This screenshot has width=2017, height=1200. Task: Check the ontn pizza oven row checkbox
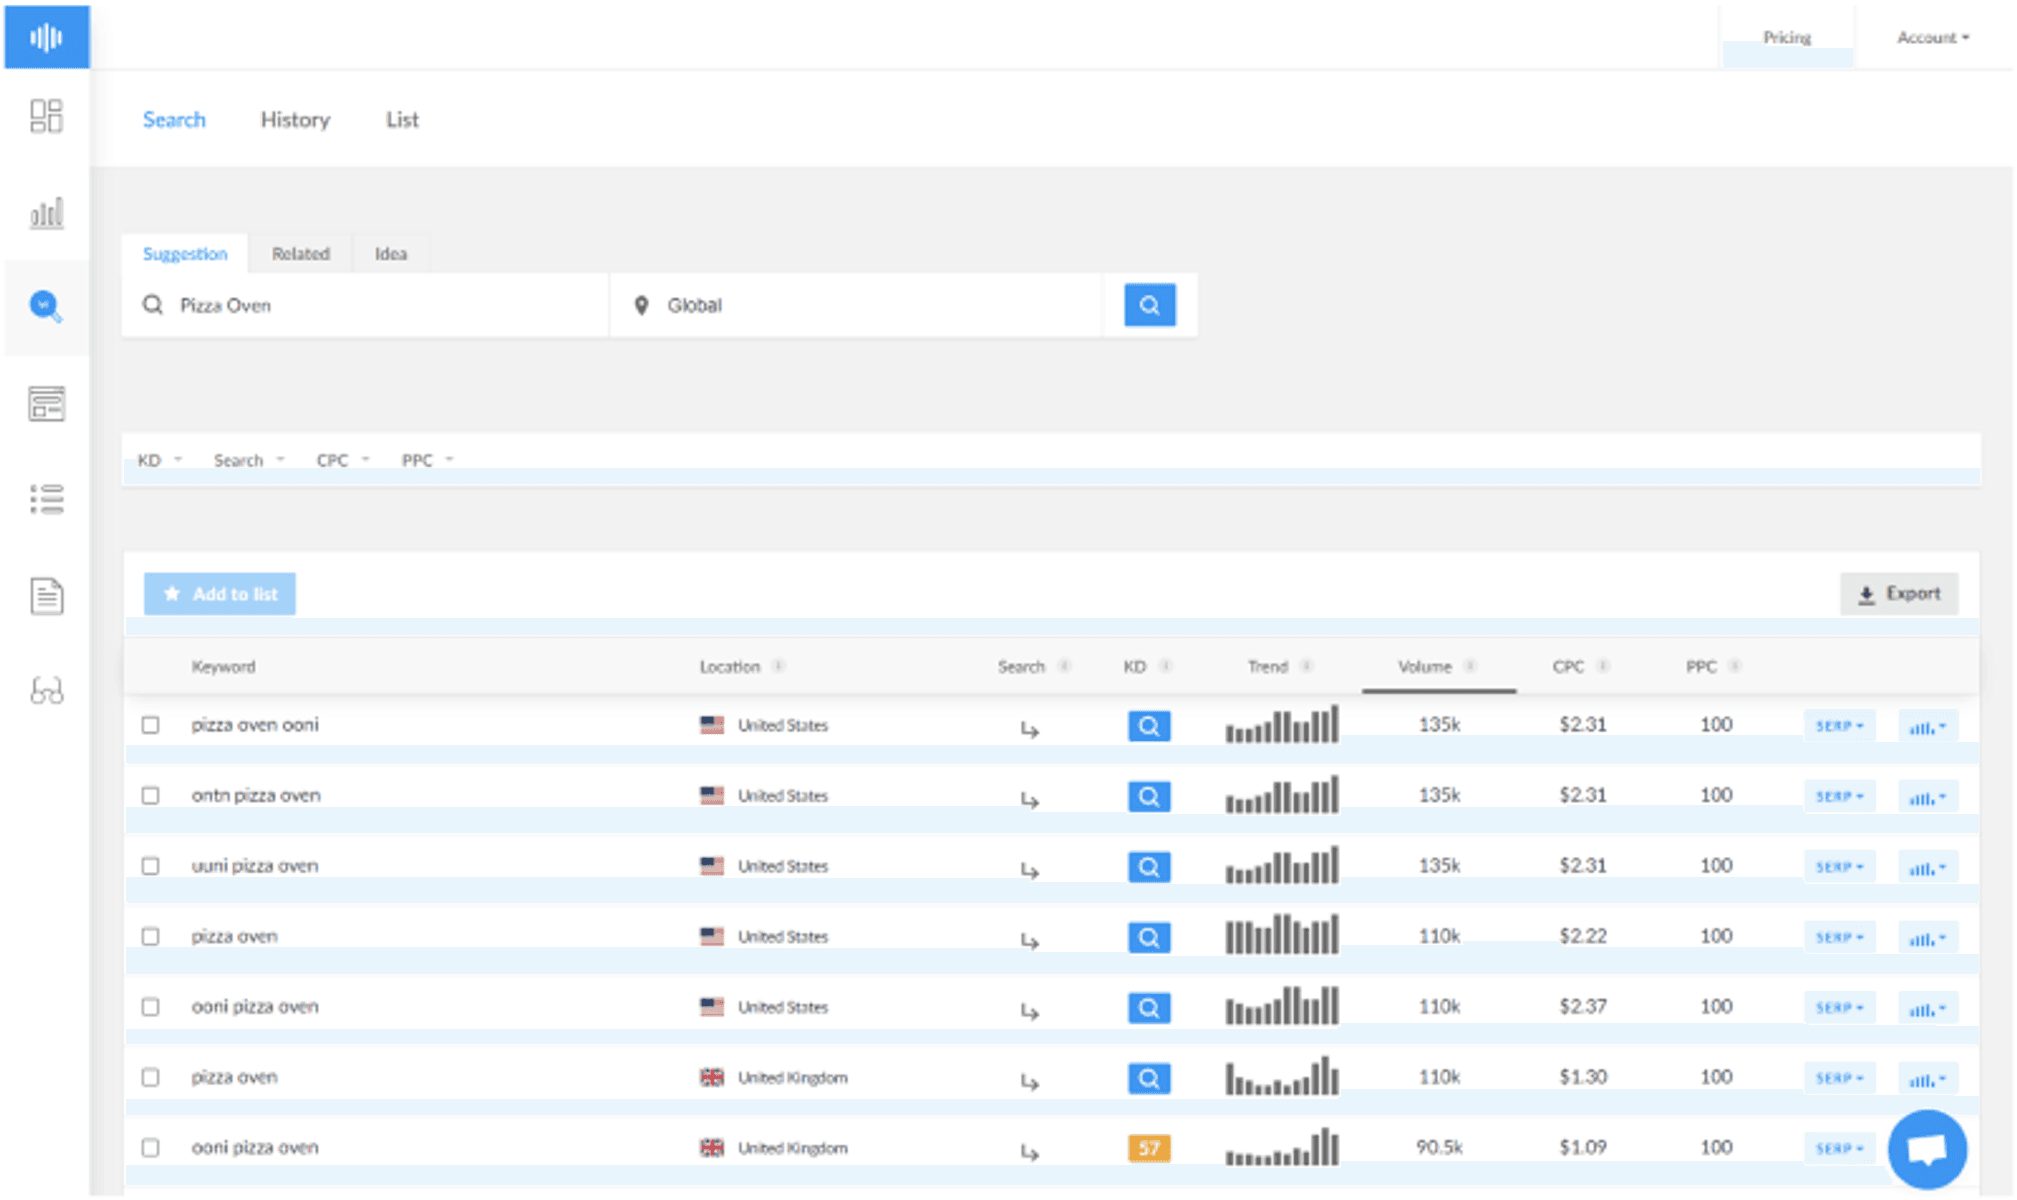tap(150, 795)
